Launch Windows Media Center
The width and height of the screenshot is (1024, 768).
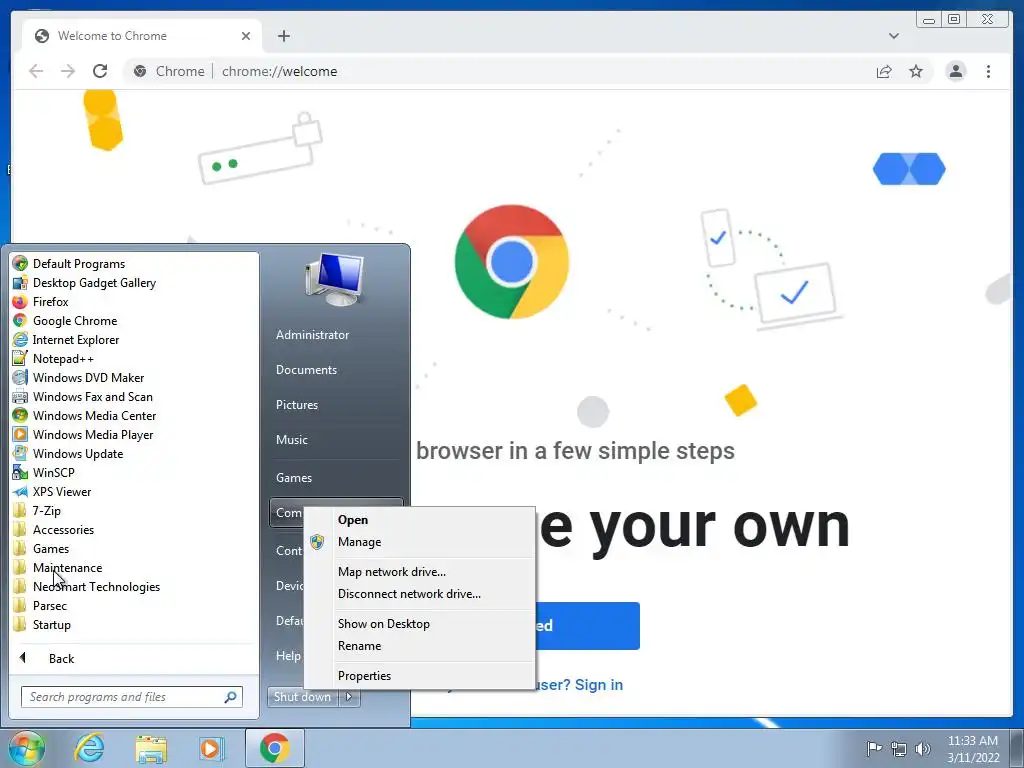tap(84, 415)
